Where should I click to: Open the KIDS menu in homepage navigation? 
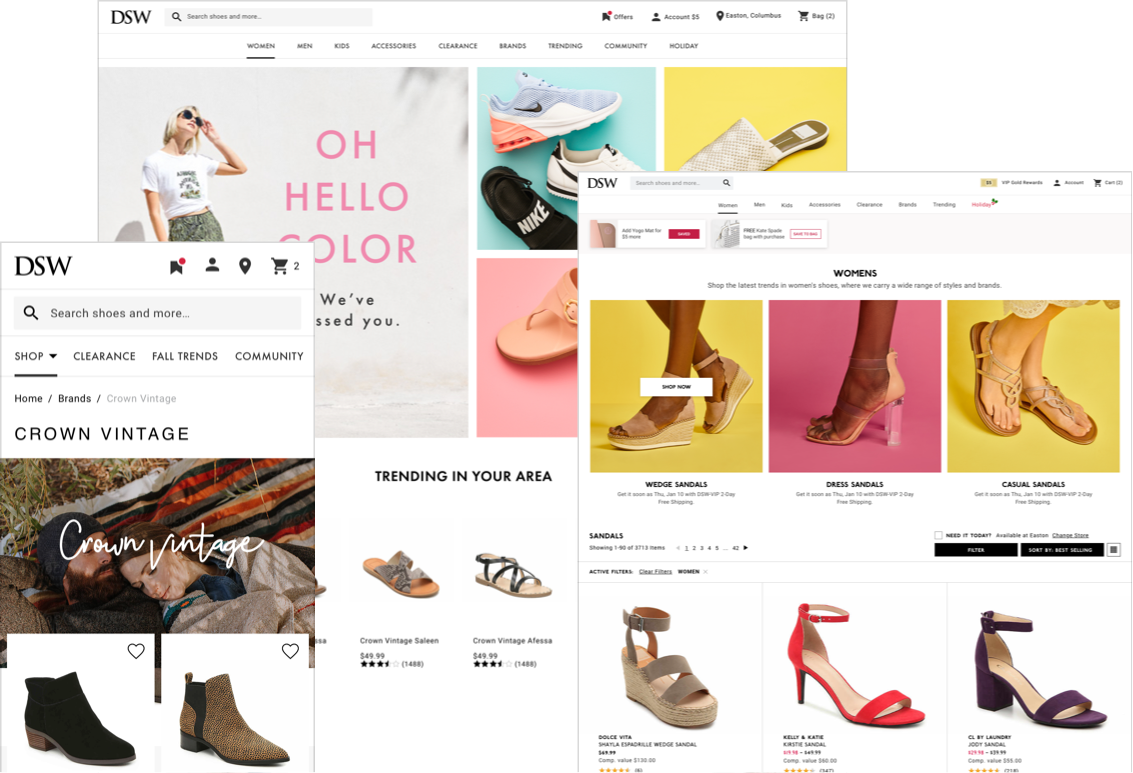point(342,46)
